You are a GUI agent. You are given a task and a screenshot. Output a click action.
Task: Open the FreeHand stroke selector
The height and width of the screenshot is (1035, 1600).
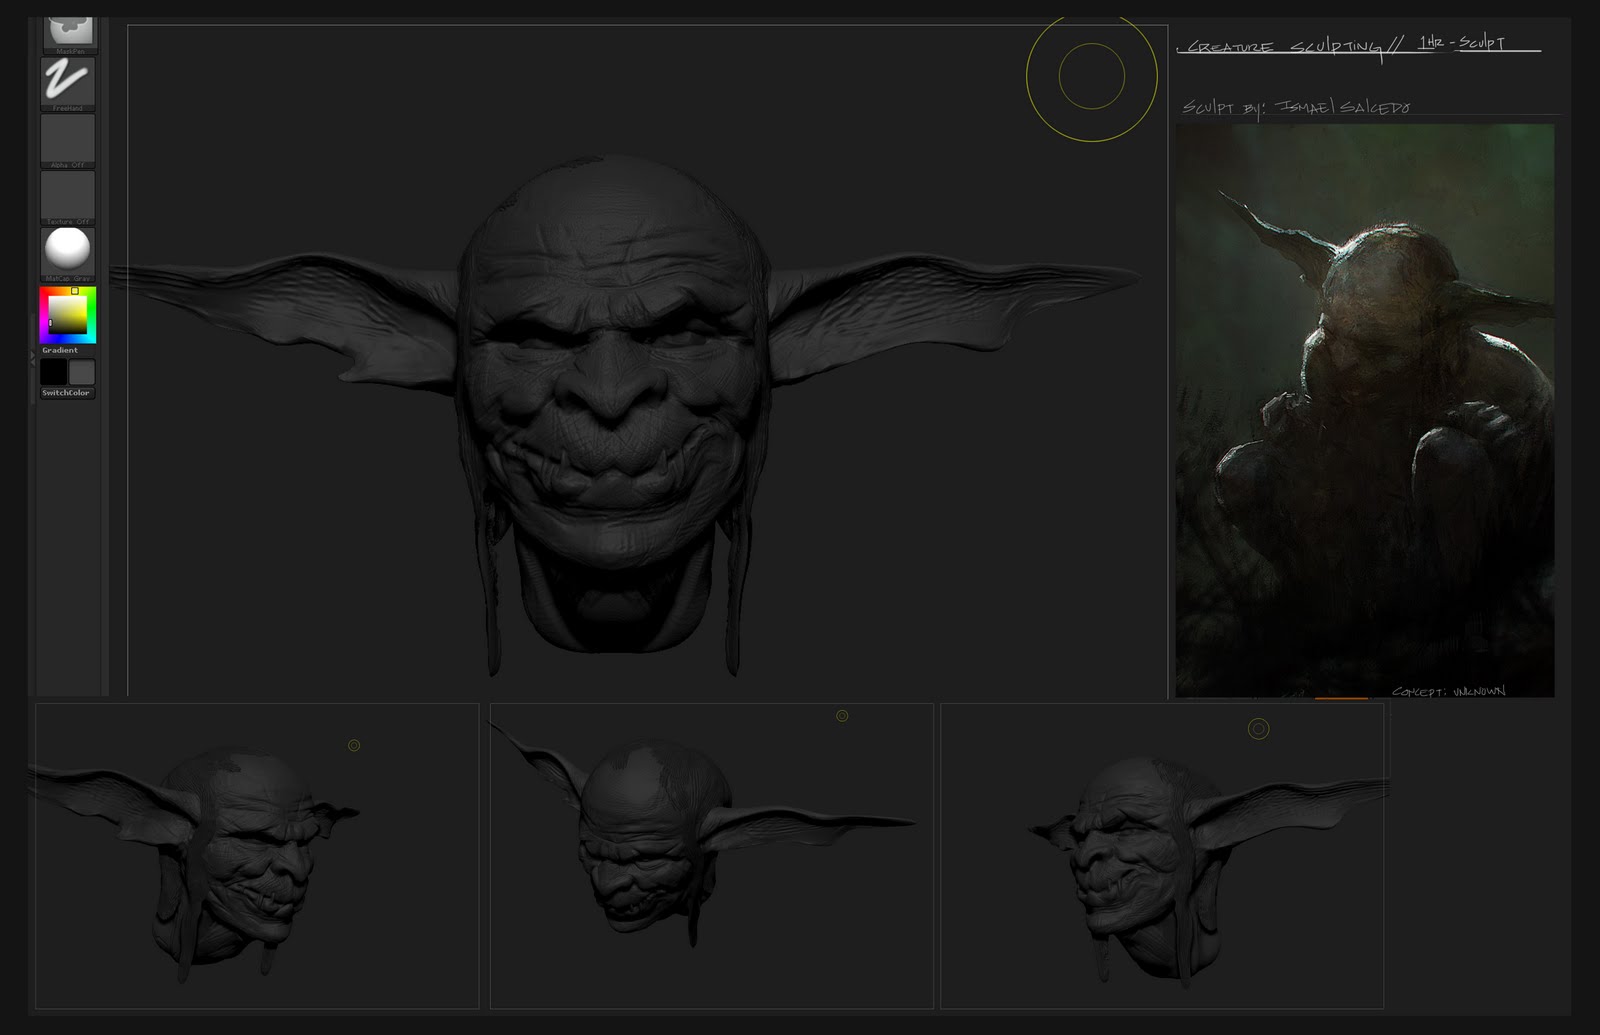tap(68, 84)
